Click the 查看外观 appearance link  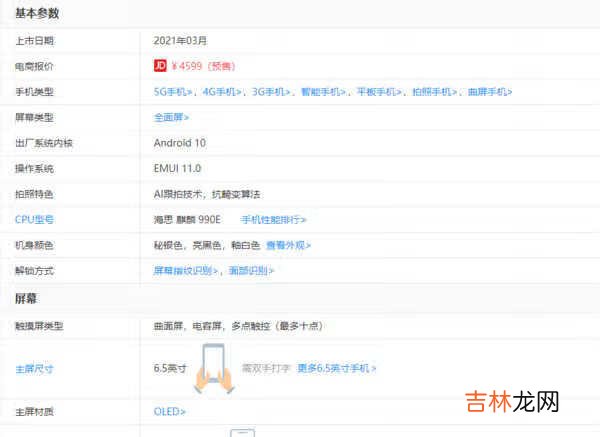pos(288,245)
